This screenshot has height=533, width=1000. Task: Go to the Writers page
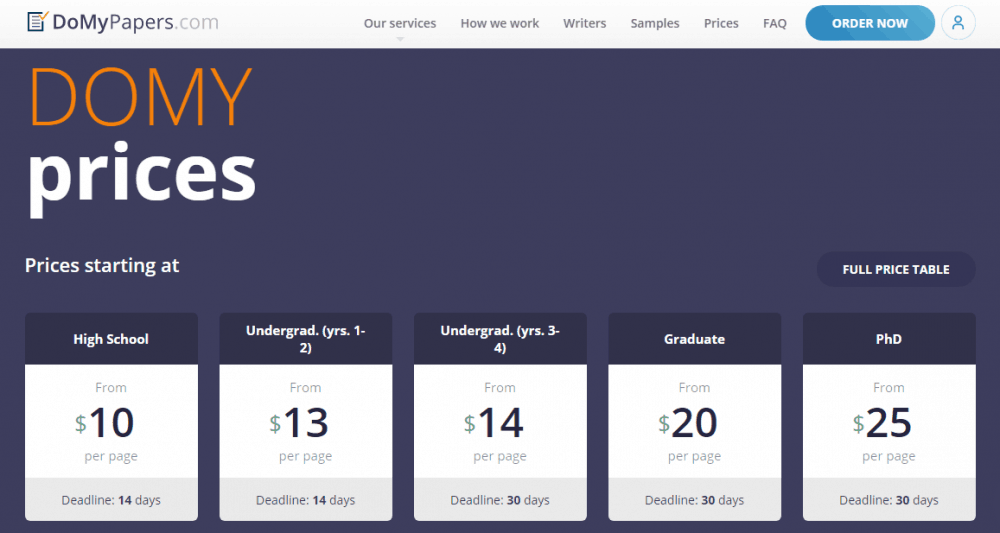[584, 24]
